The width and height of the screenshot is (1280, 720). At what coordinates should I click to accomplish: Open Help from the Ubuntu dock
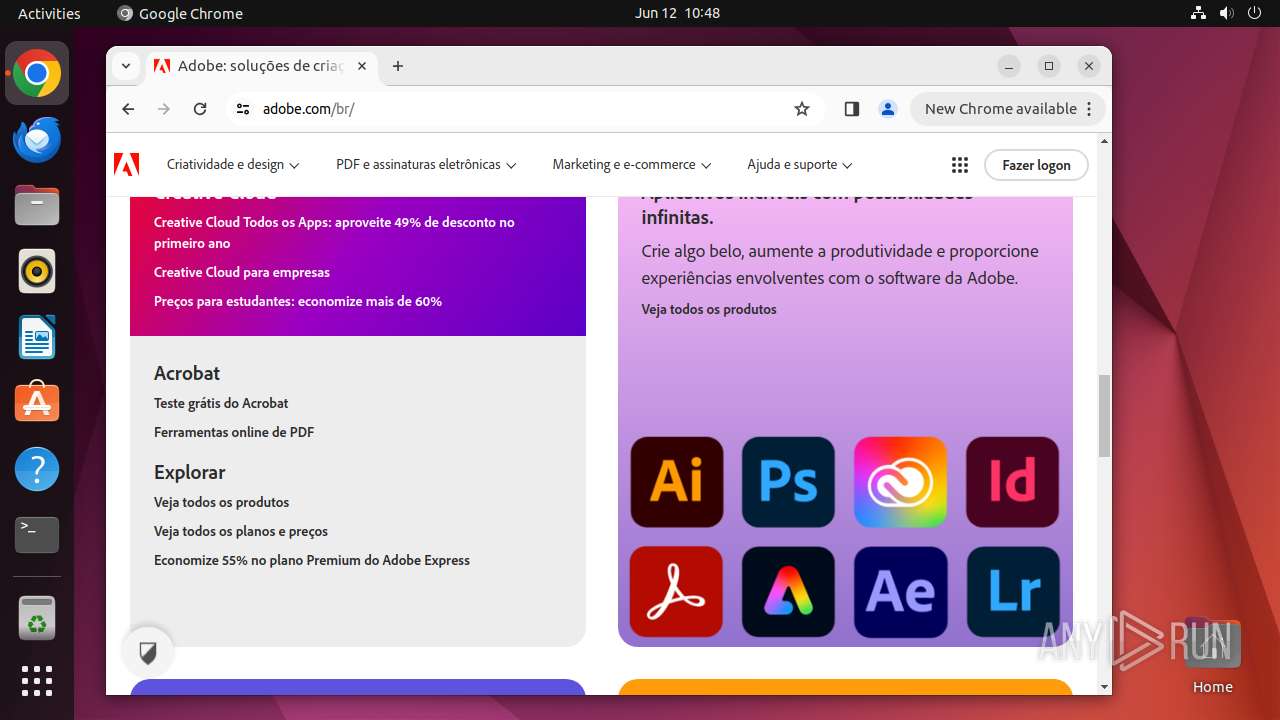[x=37, y=469]
